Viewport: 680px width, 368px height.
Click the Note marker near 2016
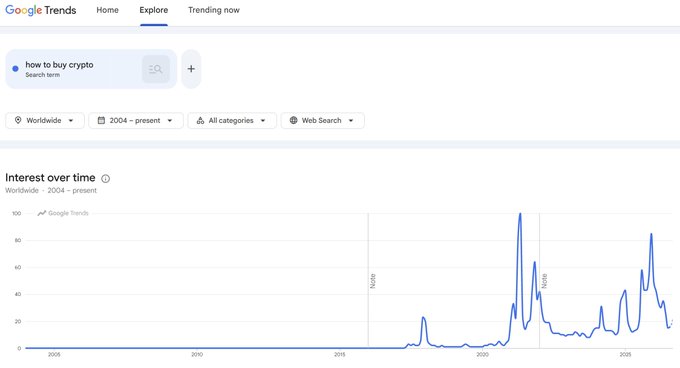[x=373, y=281]
